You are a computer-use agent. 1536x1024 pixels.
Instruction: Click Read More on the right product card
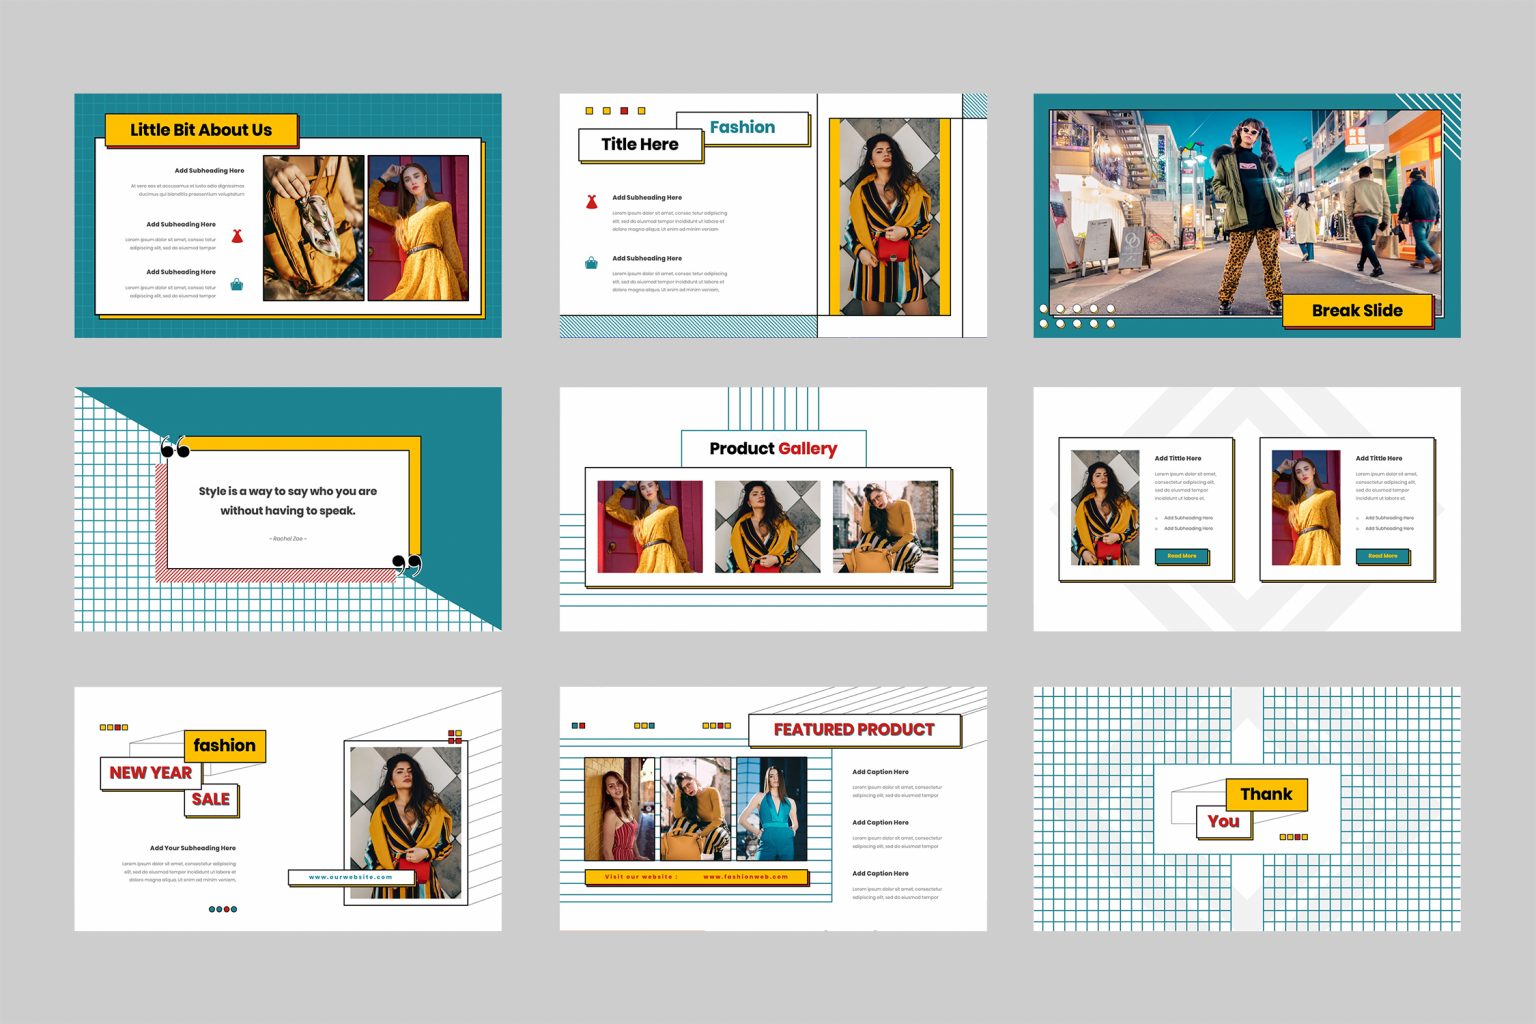click(1384, 556)
